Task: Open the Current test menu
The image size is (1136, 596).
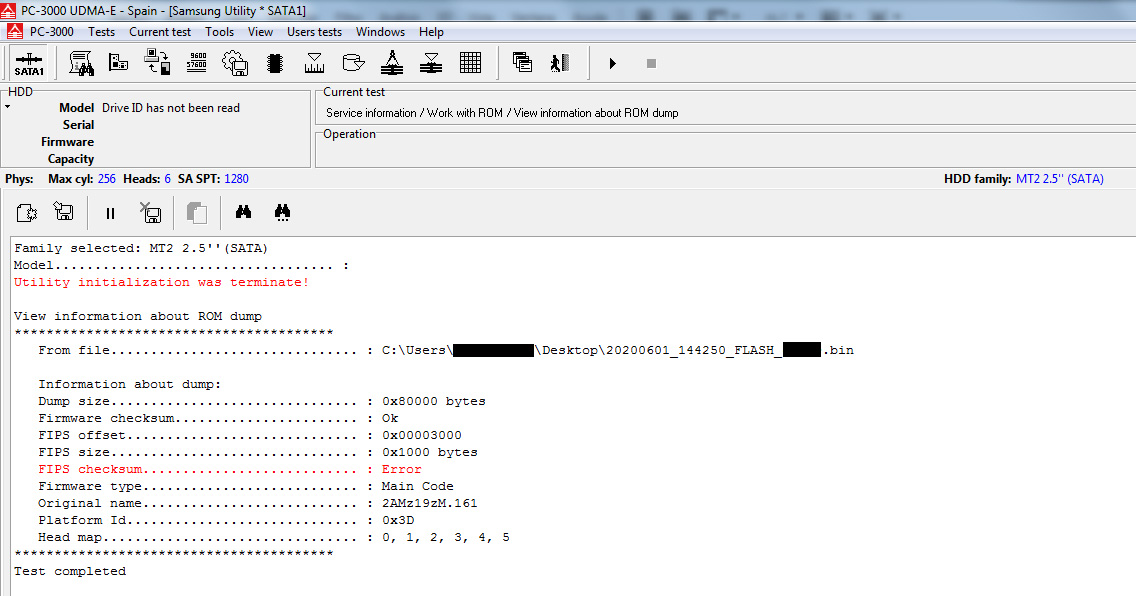Action: click(160, 32)
